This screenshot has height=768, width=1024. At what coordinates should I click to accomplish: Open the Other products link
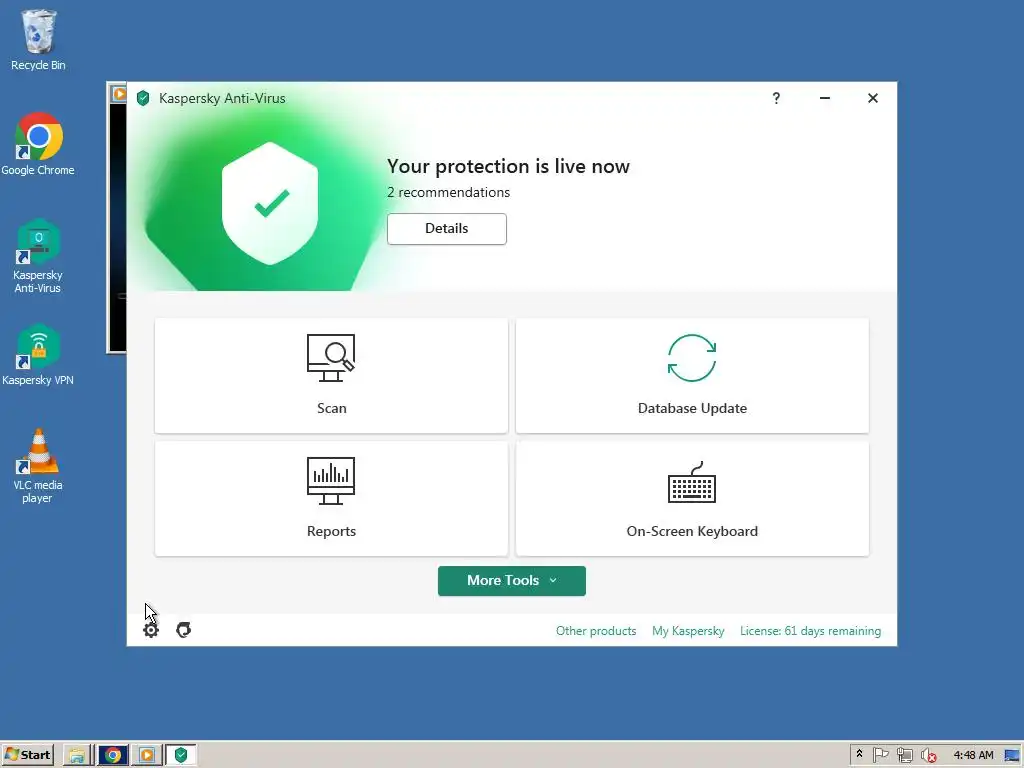tap(596, 631)
